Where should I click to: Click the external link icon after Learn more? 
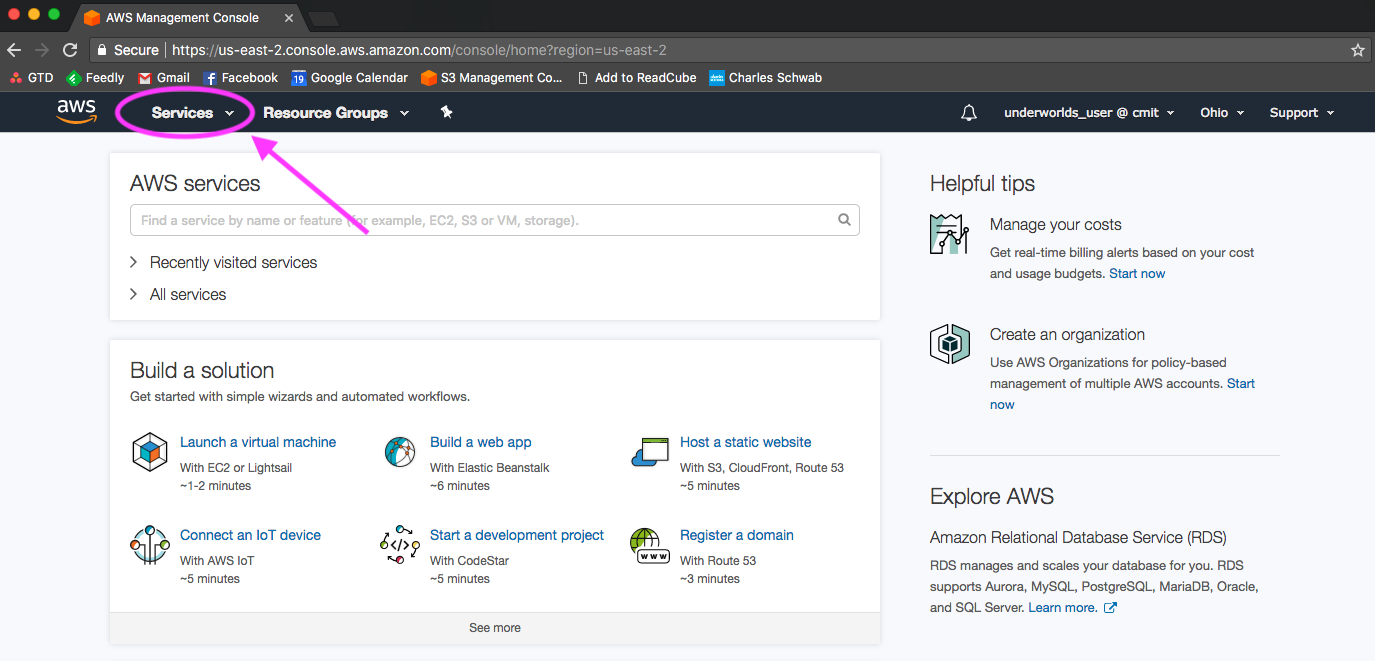click(x=1110, y=607)
